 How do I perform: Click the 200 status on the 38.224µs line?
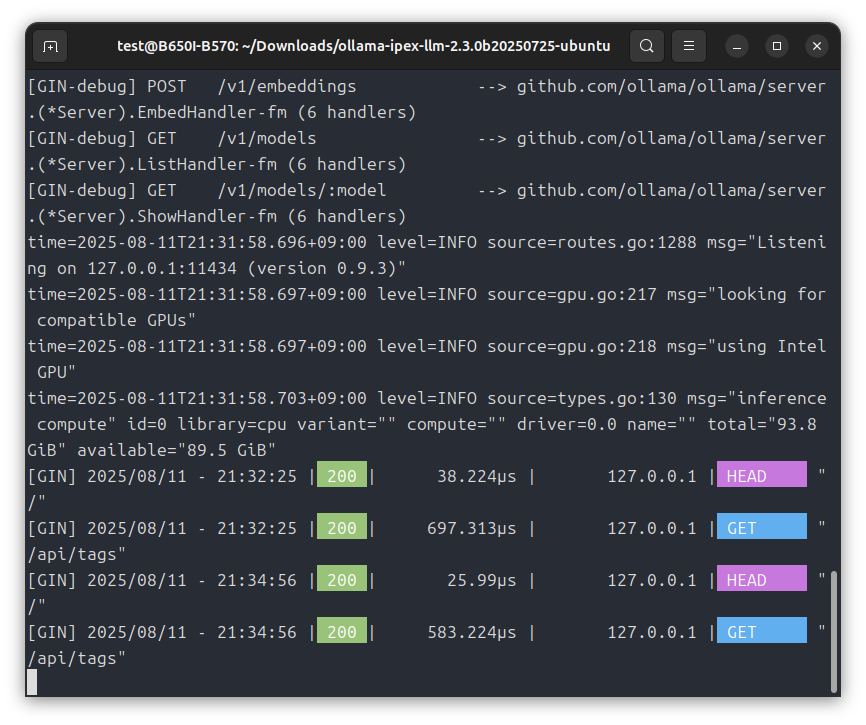click(x=342, y=475)
